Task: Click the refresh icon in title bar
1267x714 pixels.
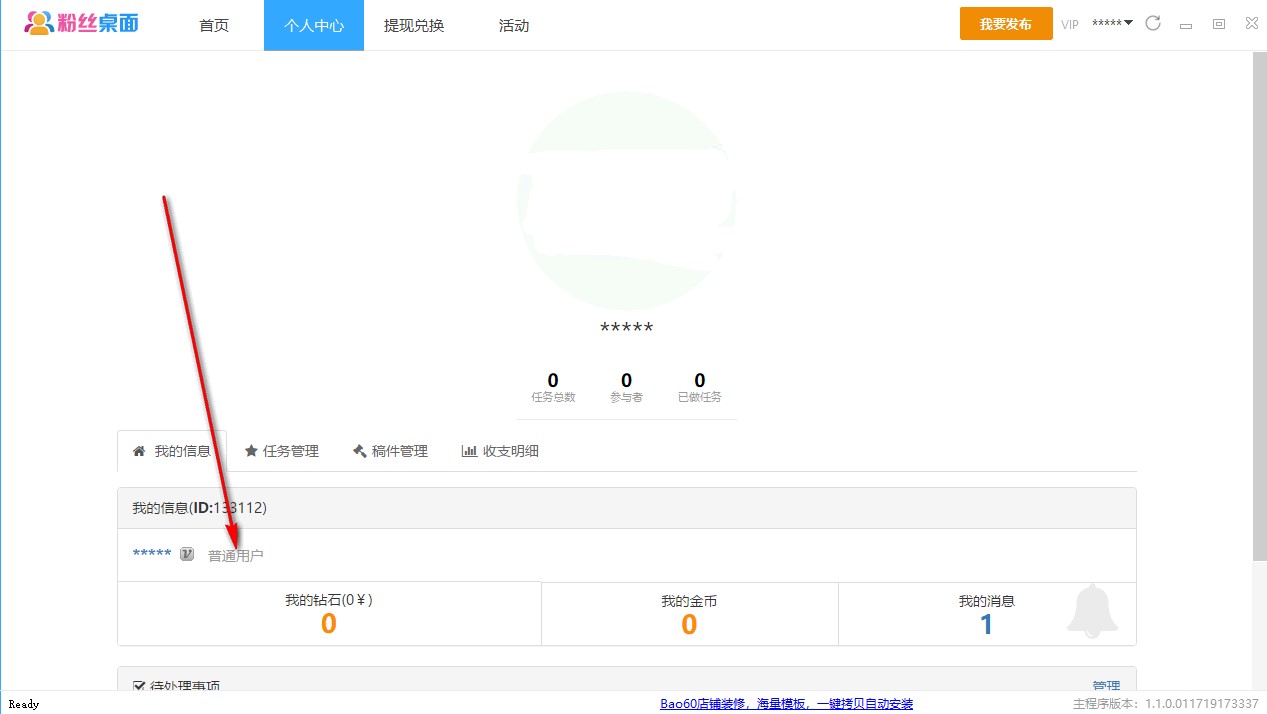Action: point(1153,23)
